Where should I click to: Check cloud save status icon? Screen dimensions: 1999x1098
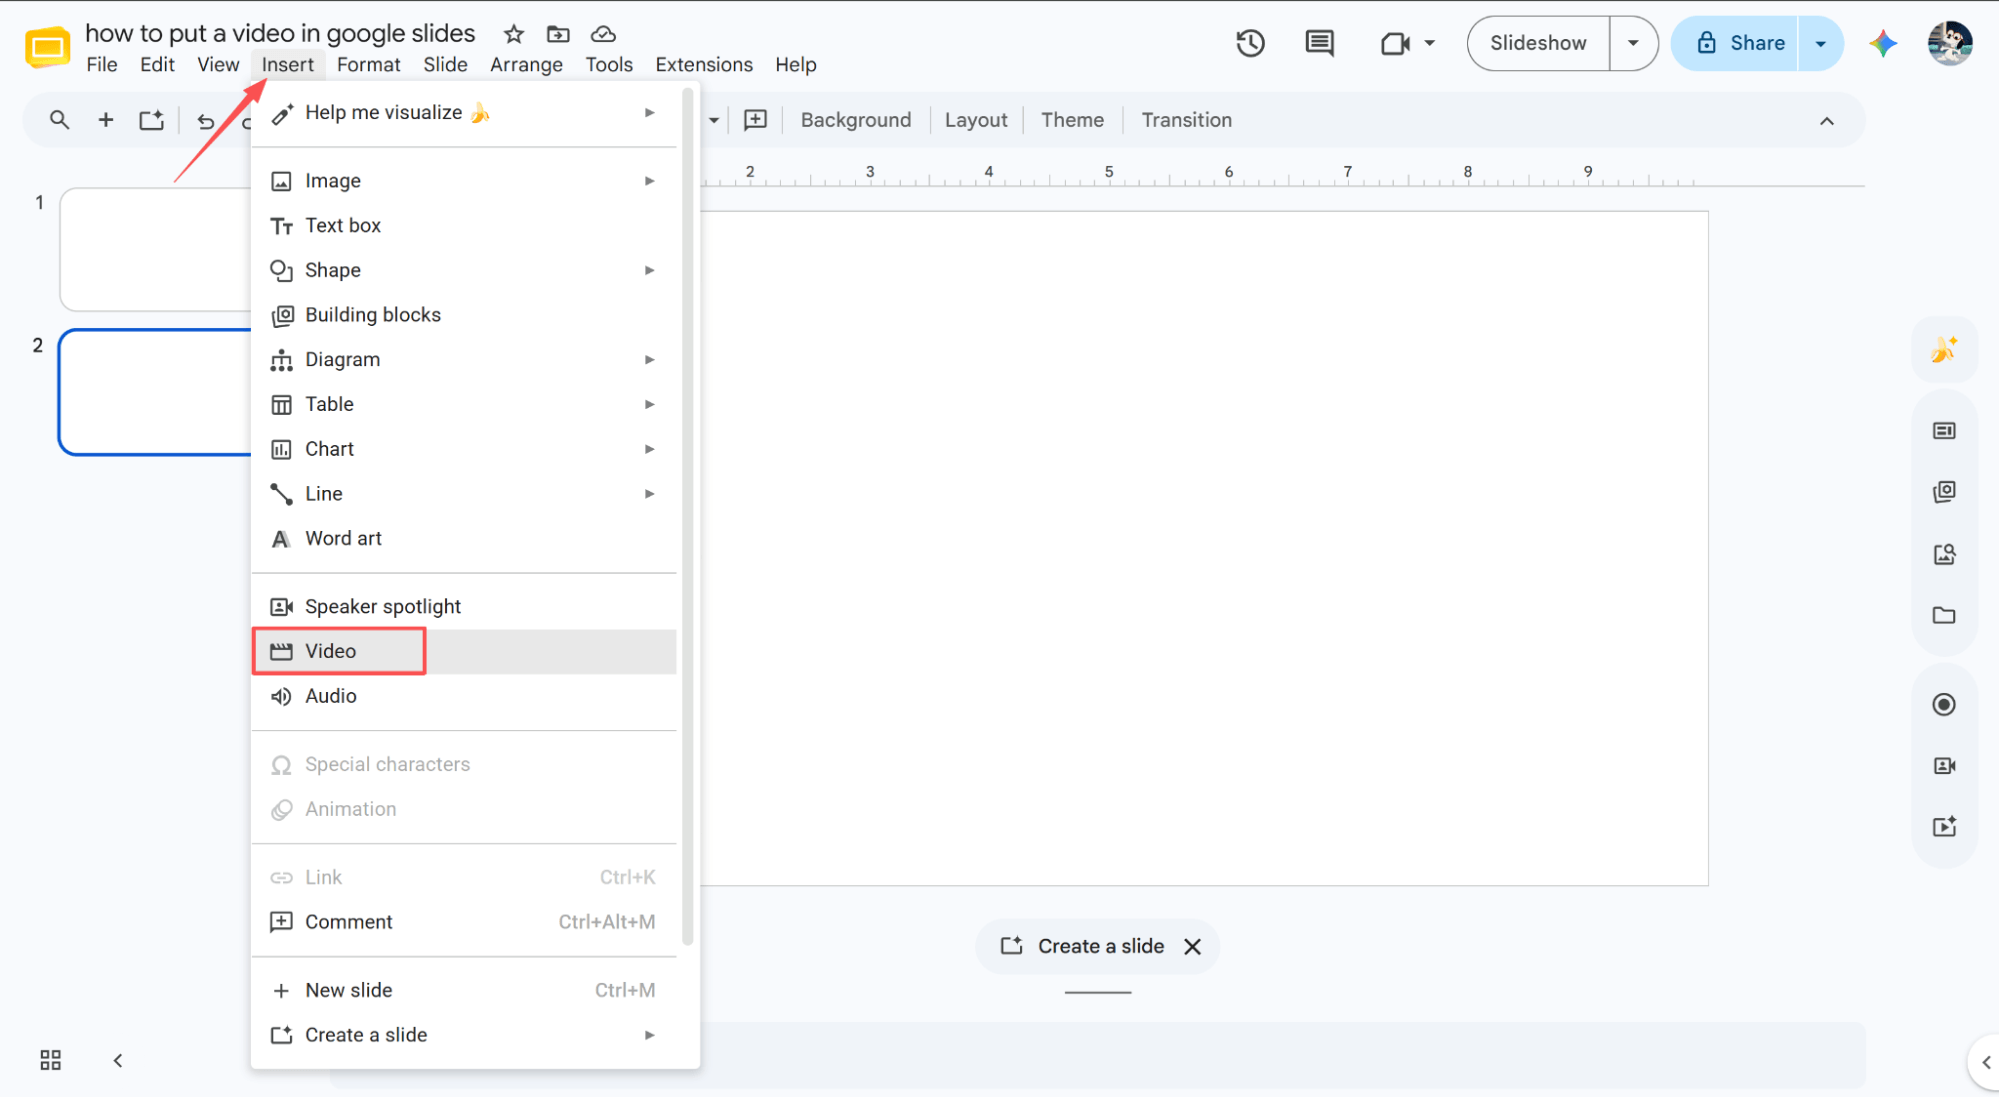point(603,34)
